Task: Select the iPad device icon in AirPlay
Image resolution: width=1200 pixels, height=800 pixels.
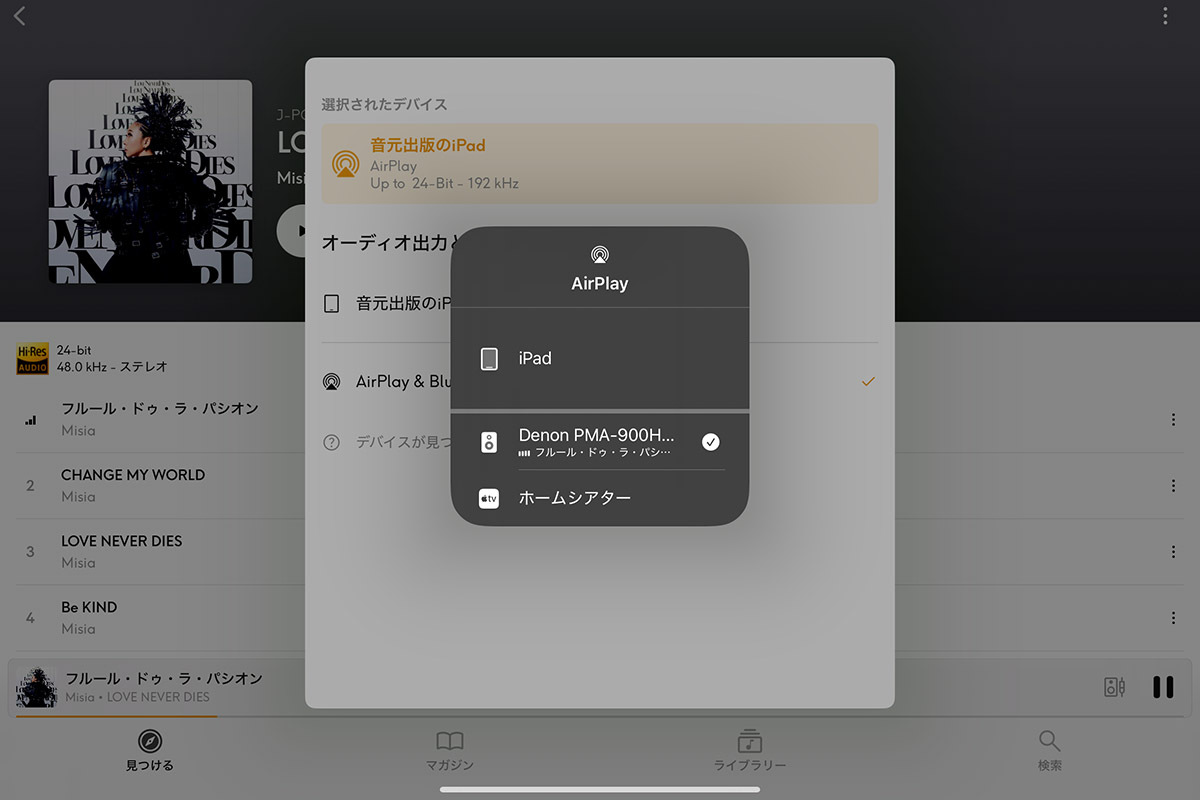Action: tap(489, 359)
